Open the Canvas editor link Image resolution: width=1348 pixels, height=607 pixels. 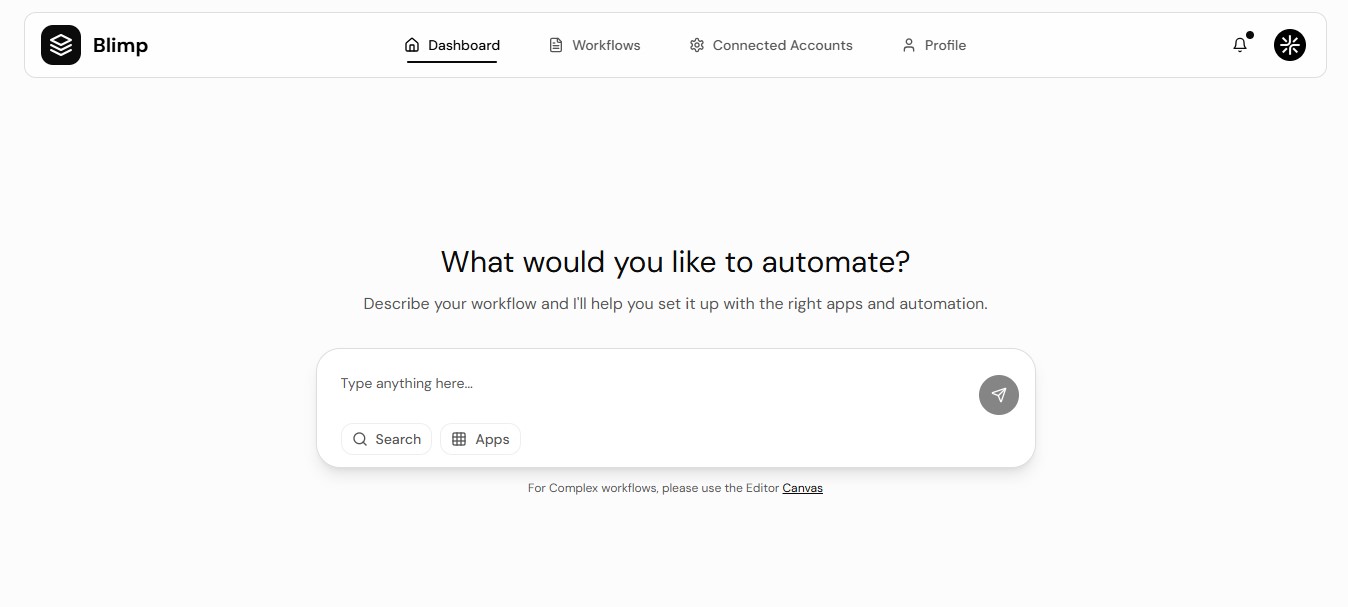pos(802,488)
